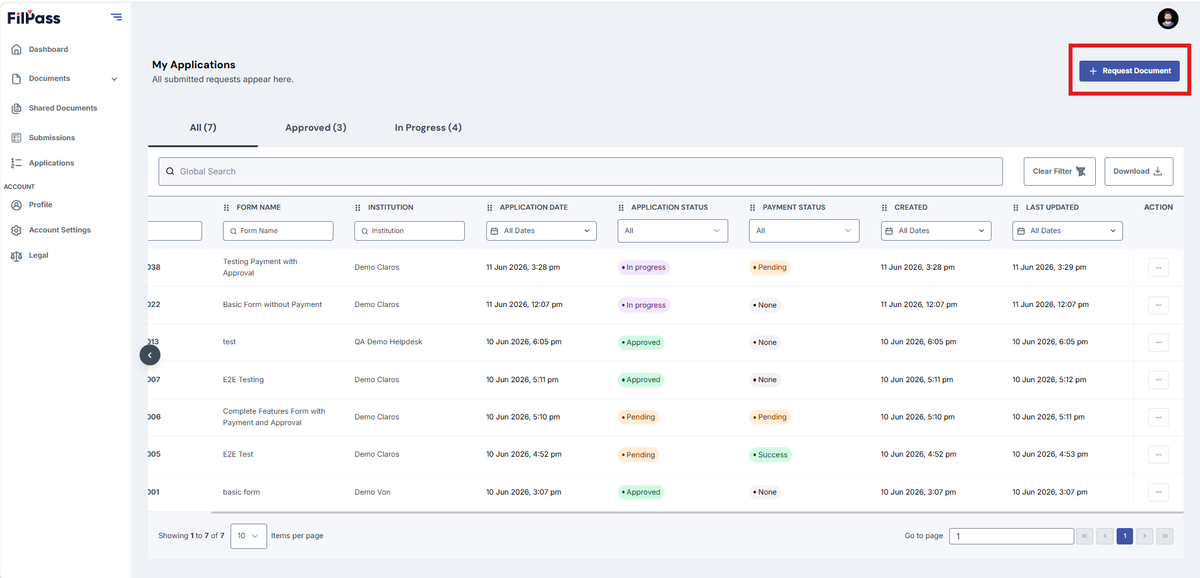Click the drag handle beside the FORM NAME column
Image resolution: width=1200 pixels, height=578 pixels.
227,208
